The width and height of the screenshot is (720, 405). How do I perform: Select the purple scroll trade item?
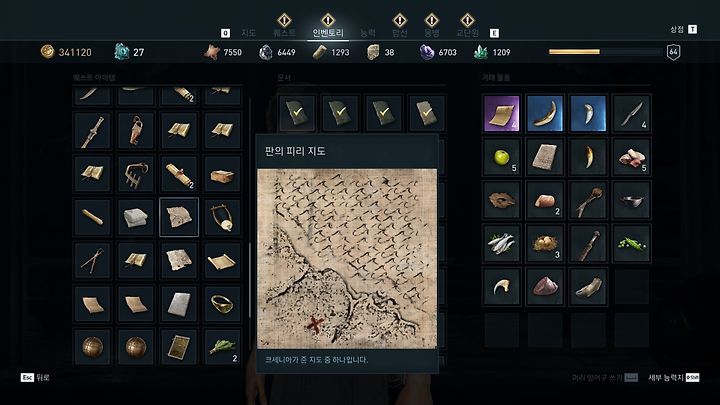pyautogui.click(x=501, y=113)
